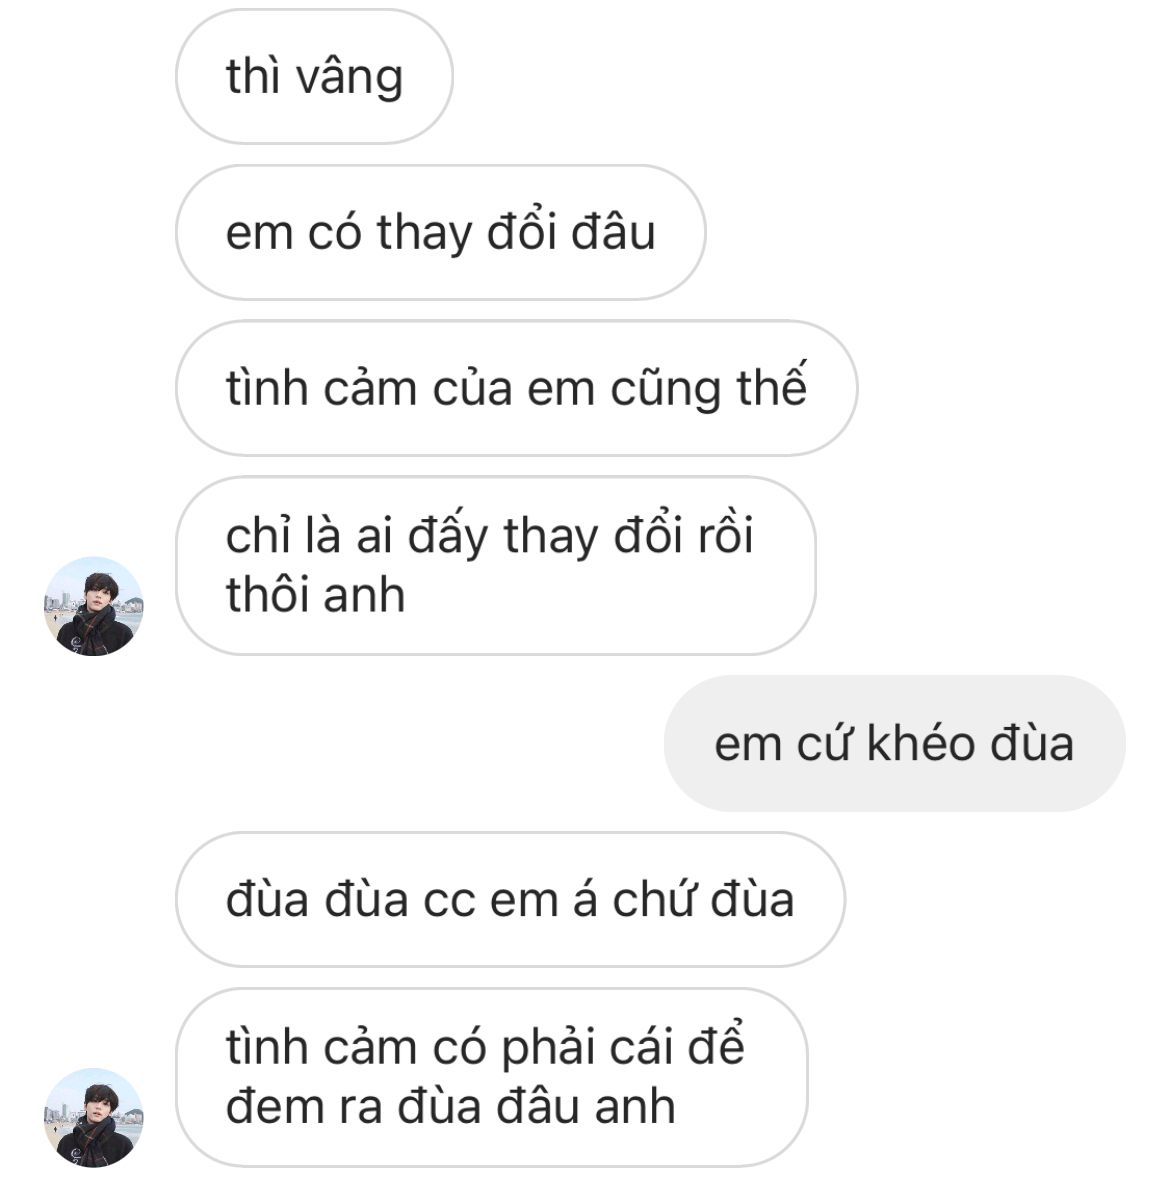Open sender avatar beside 'đem ra đùa đâu anh'

tap(94, 1117)
